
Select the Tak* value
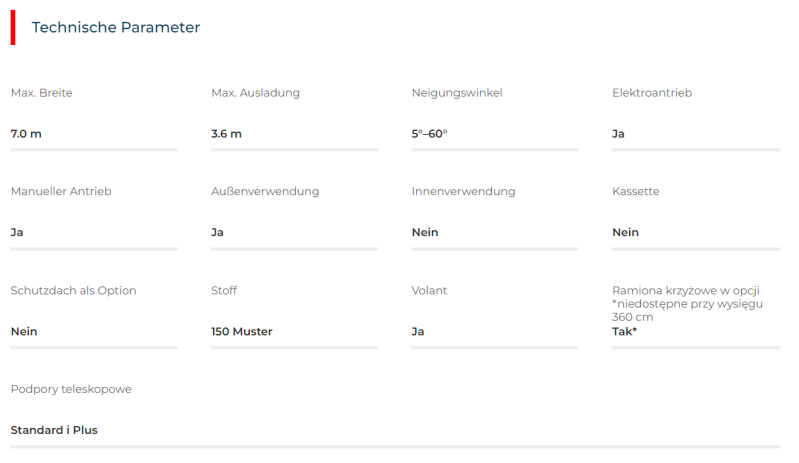624,331
